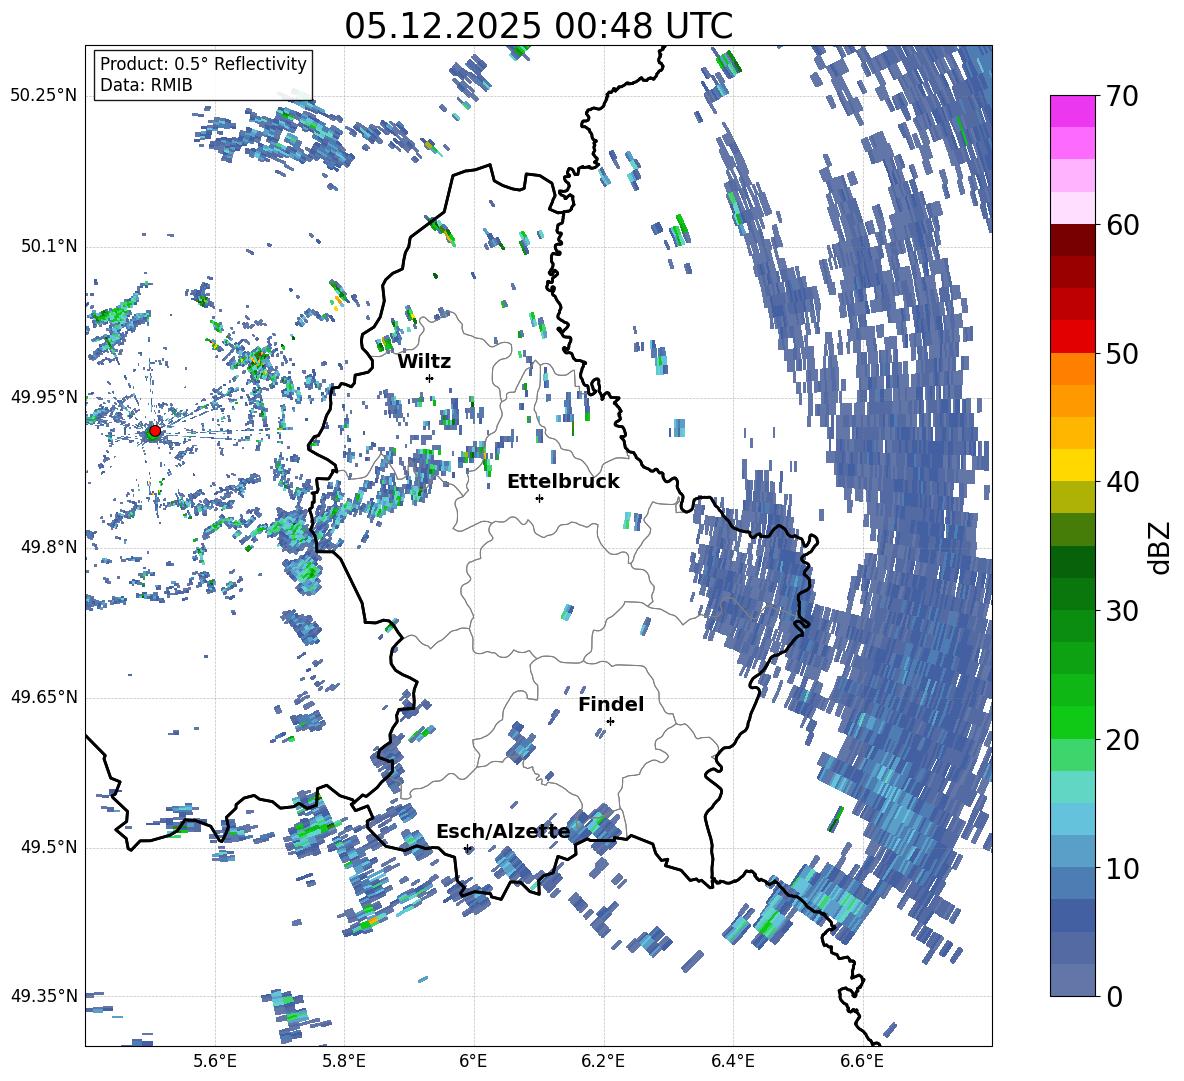
Task: Click the 6.6°E longitude tick label
Action: pos(862,1062)
